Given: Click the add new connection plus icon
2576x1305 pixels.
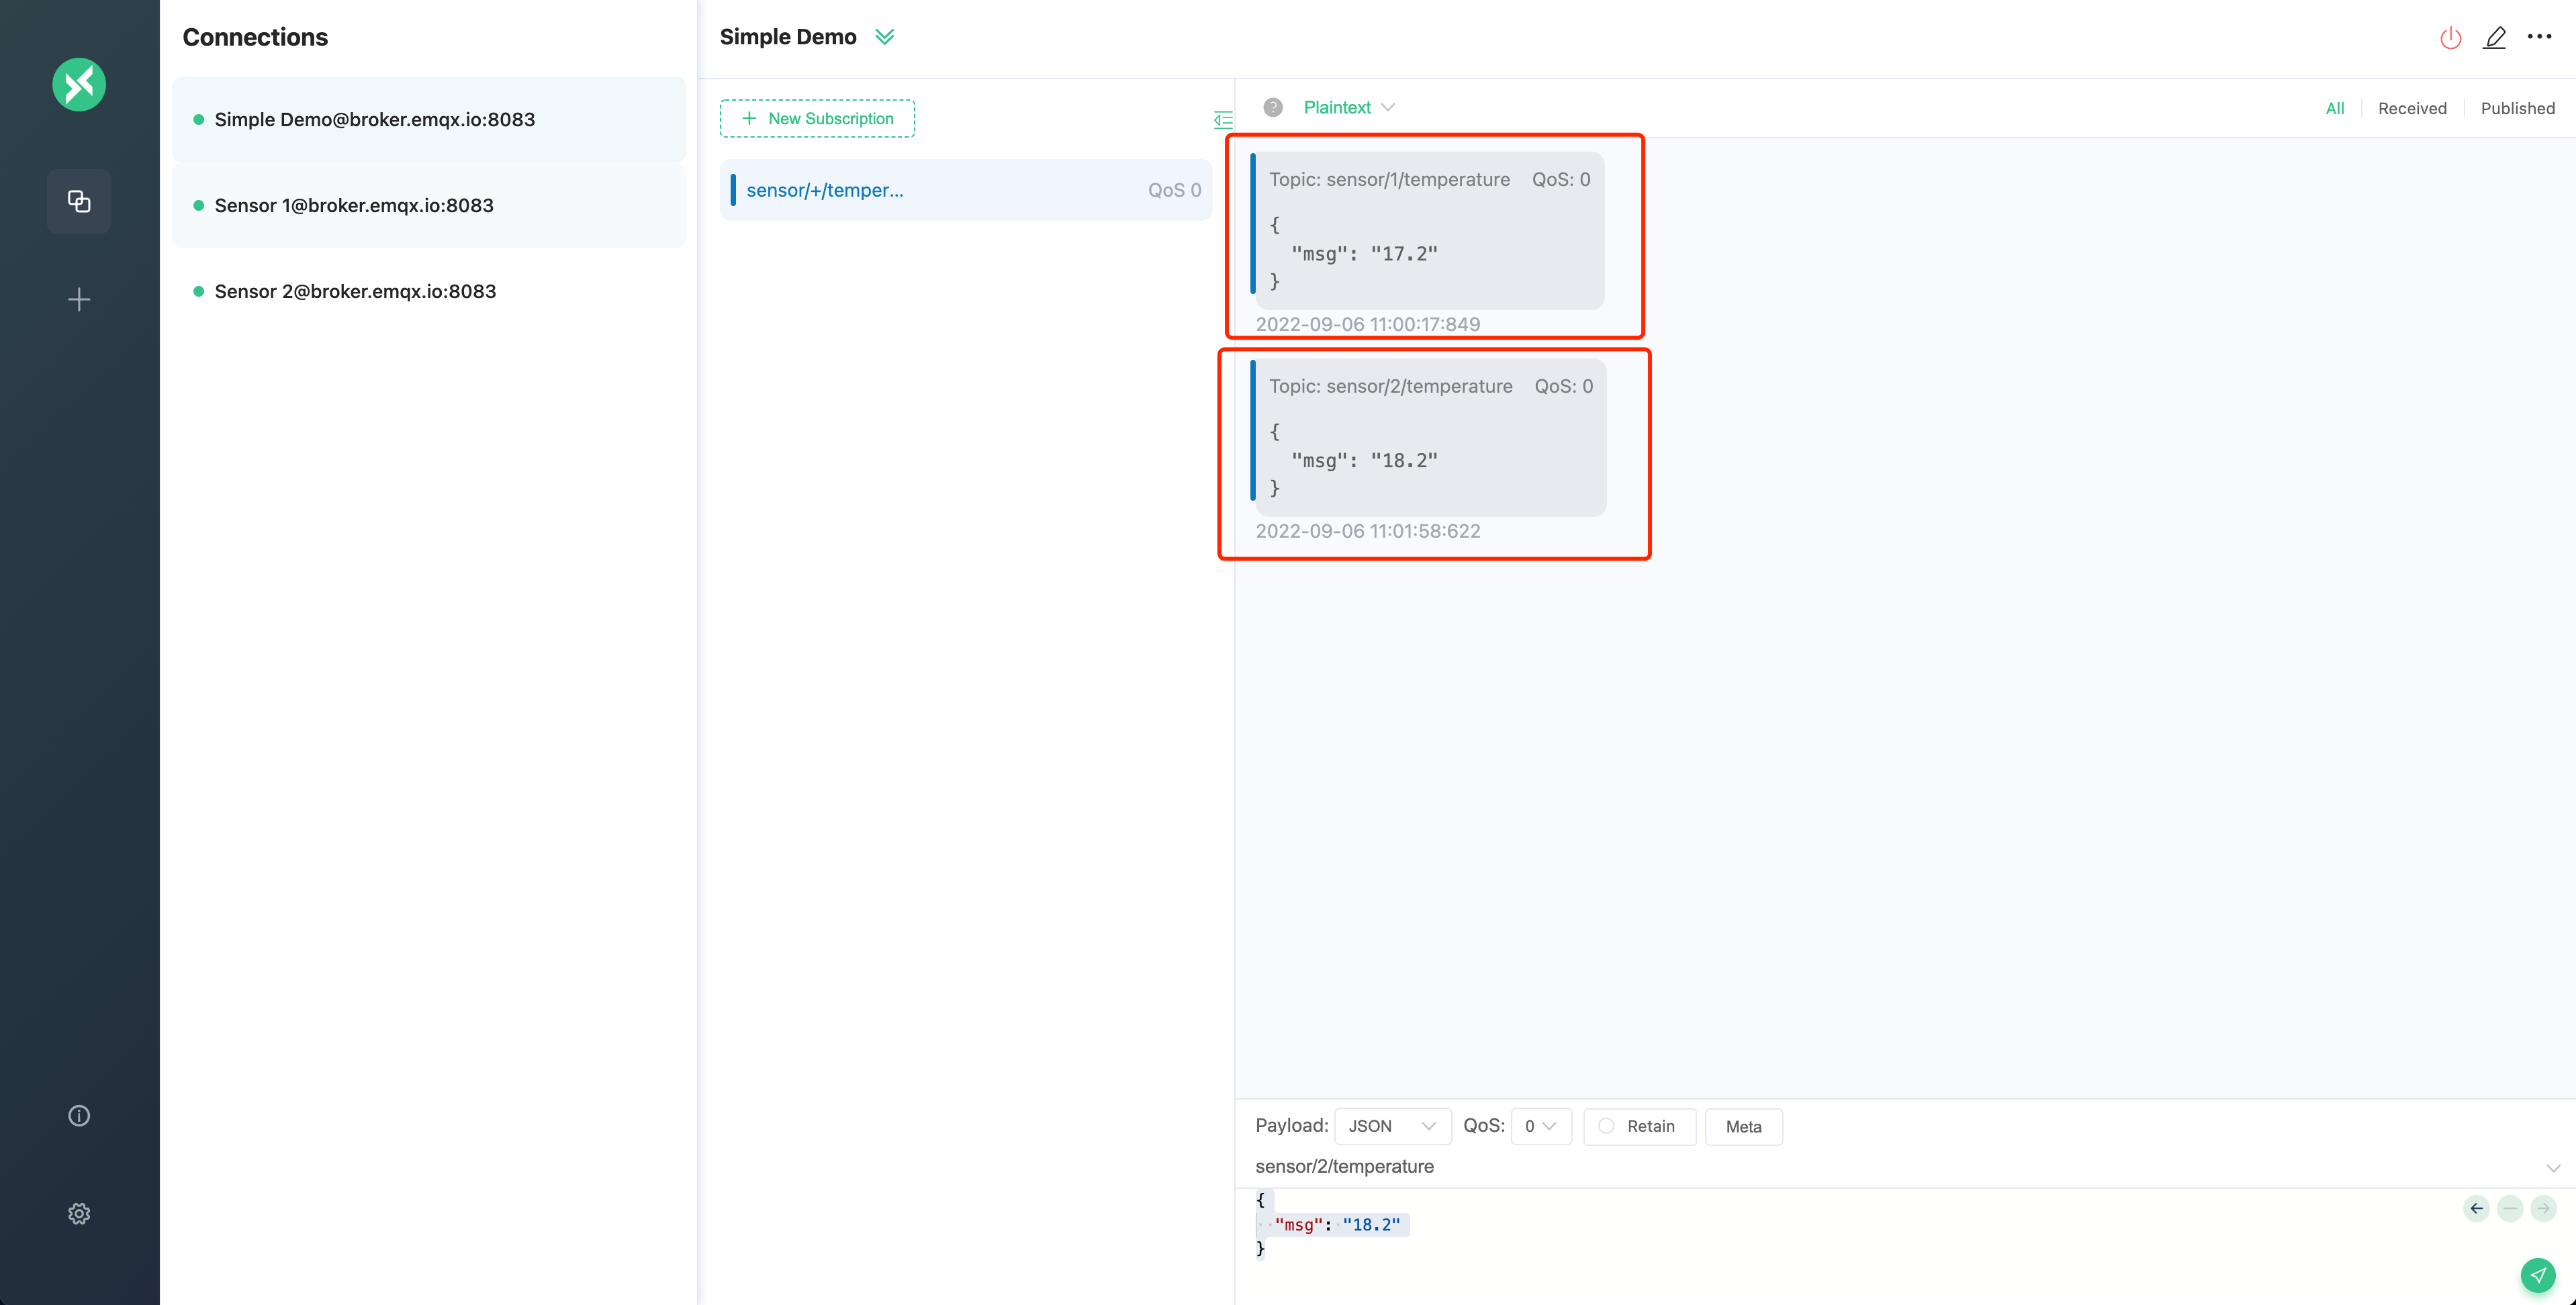Looking at the screenshot, I should pos(78,299).
